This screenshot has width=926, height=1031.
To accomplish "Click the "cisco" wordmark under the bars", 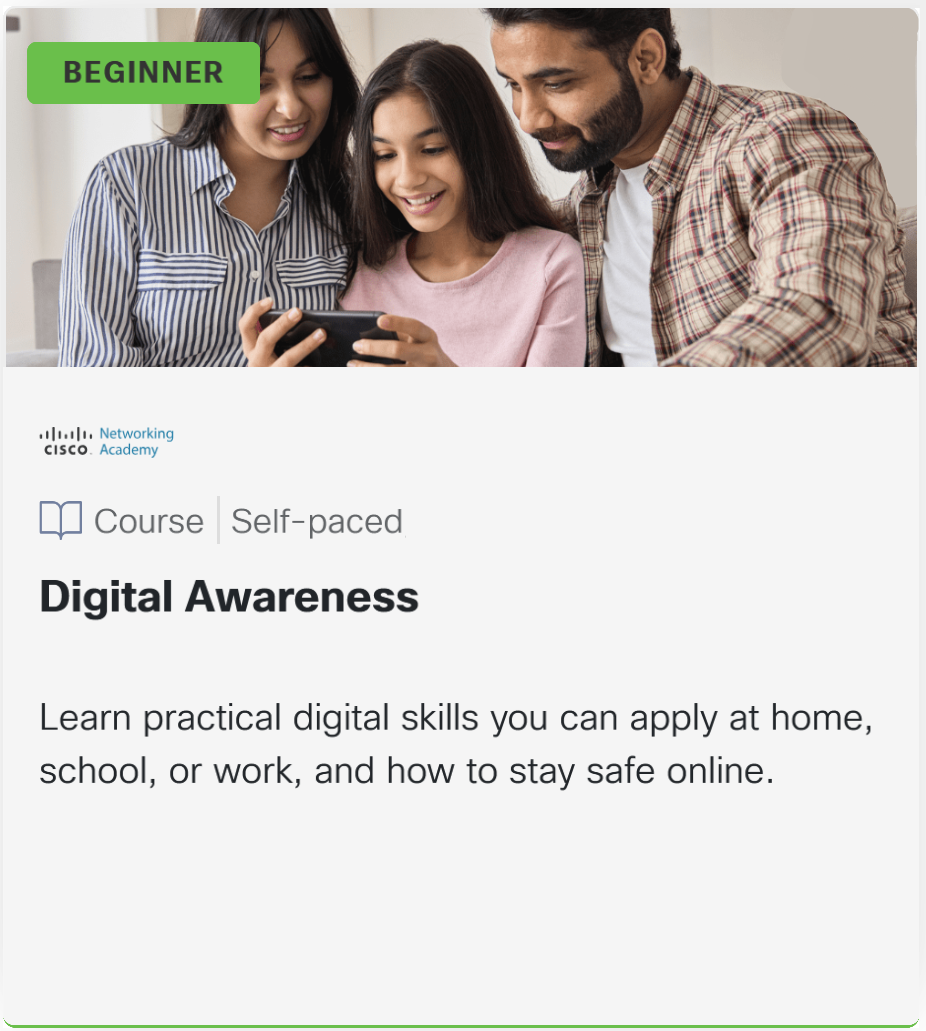I will point(65,450).
